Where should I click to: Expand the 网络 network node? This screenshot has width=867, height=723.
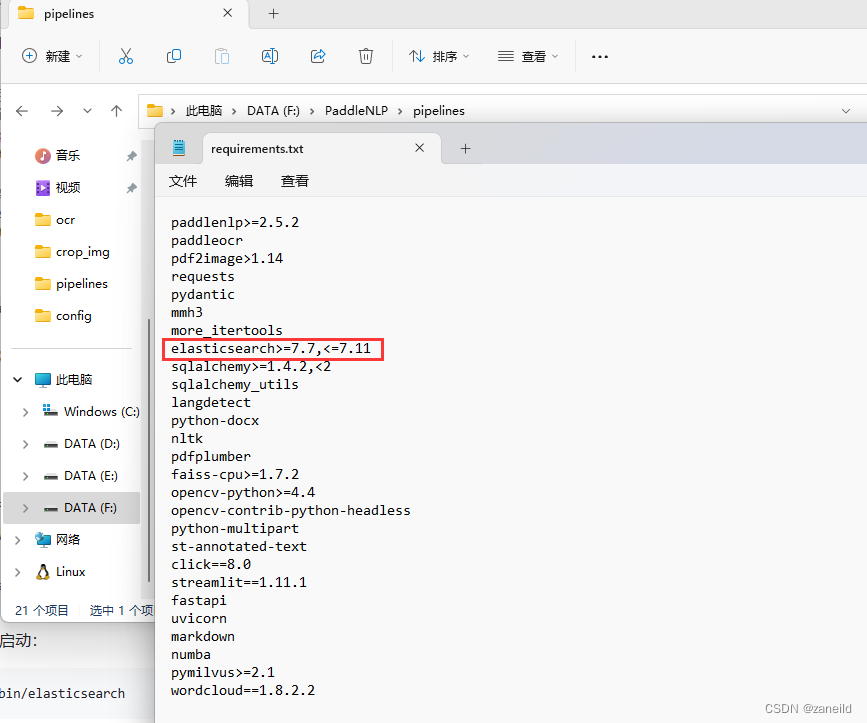[18, 541]
